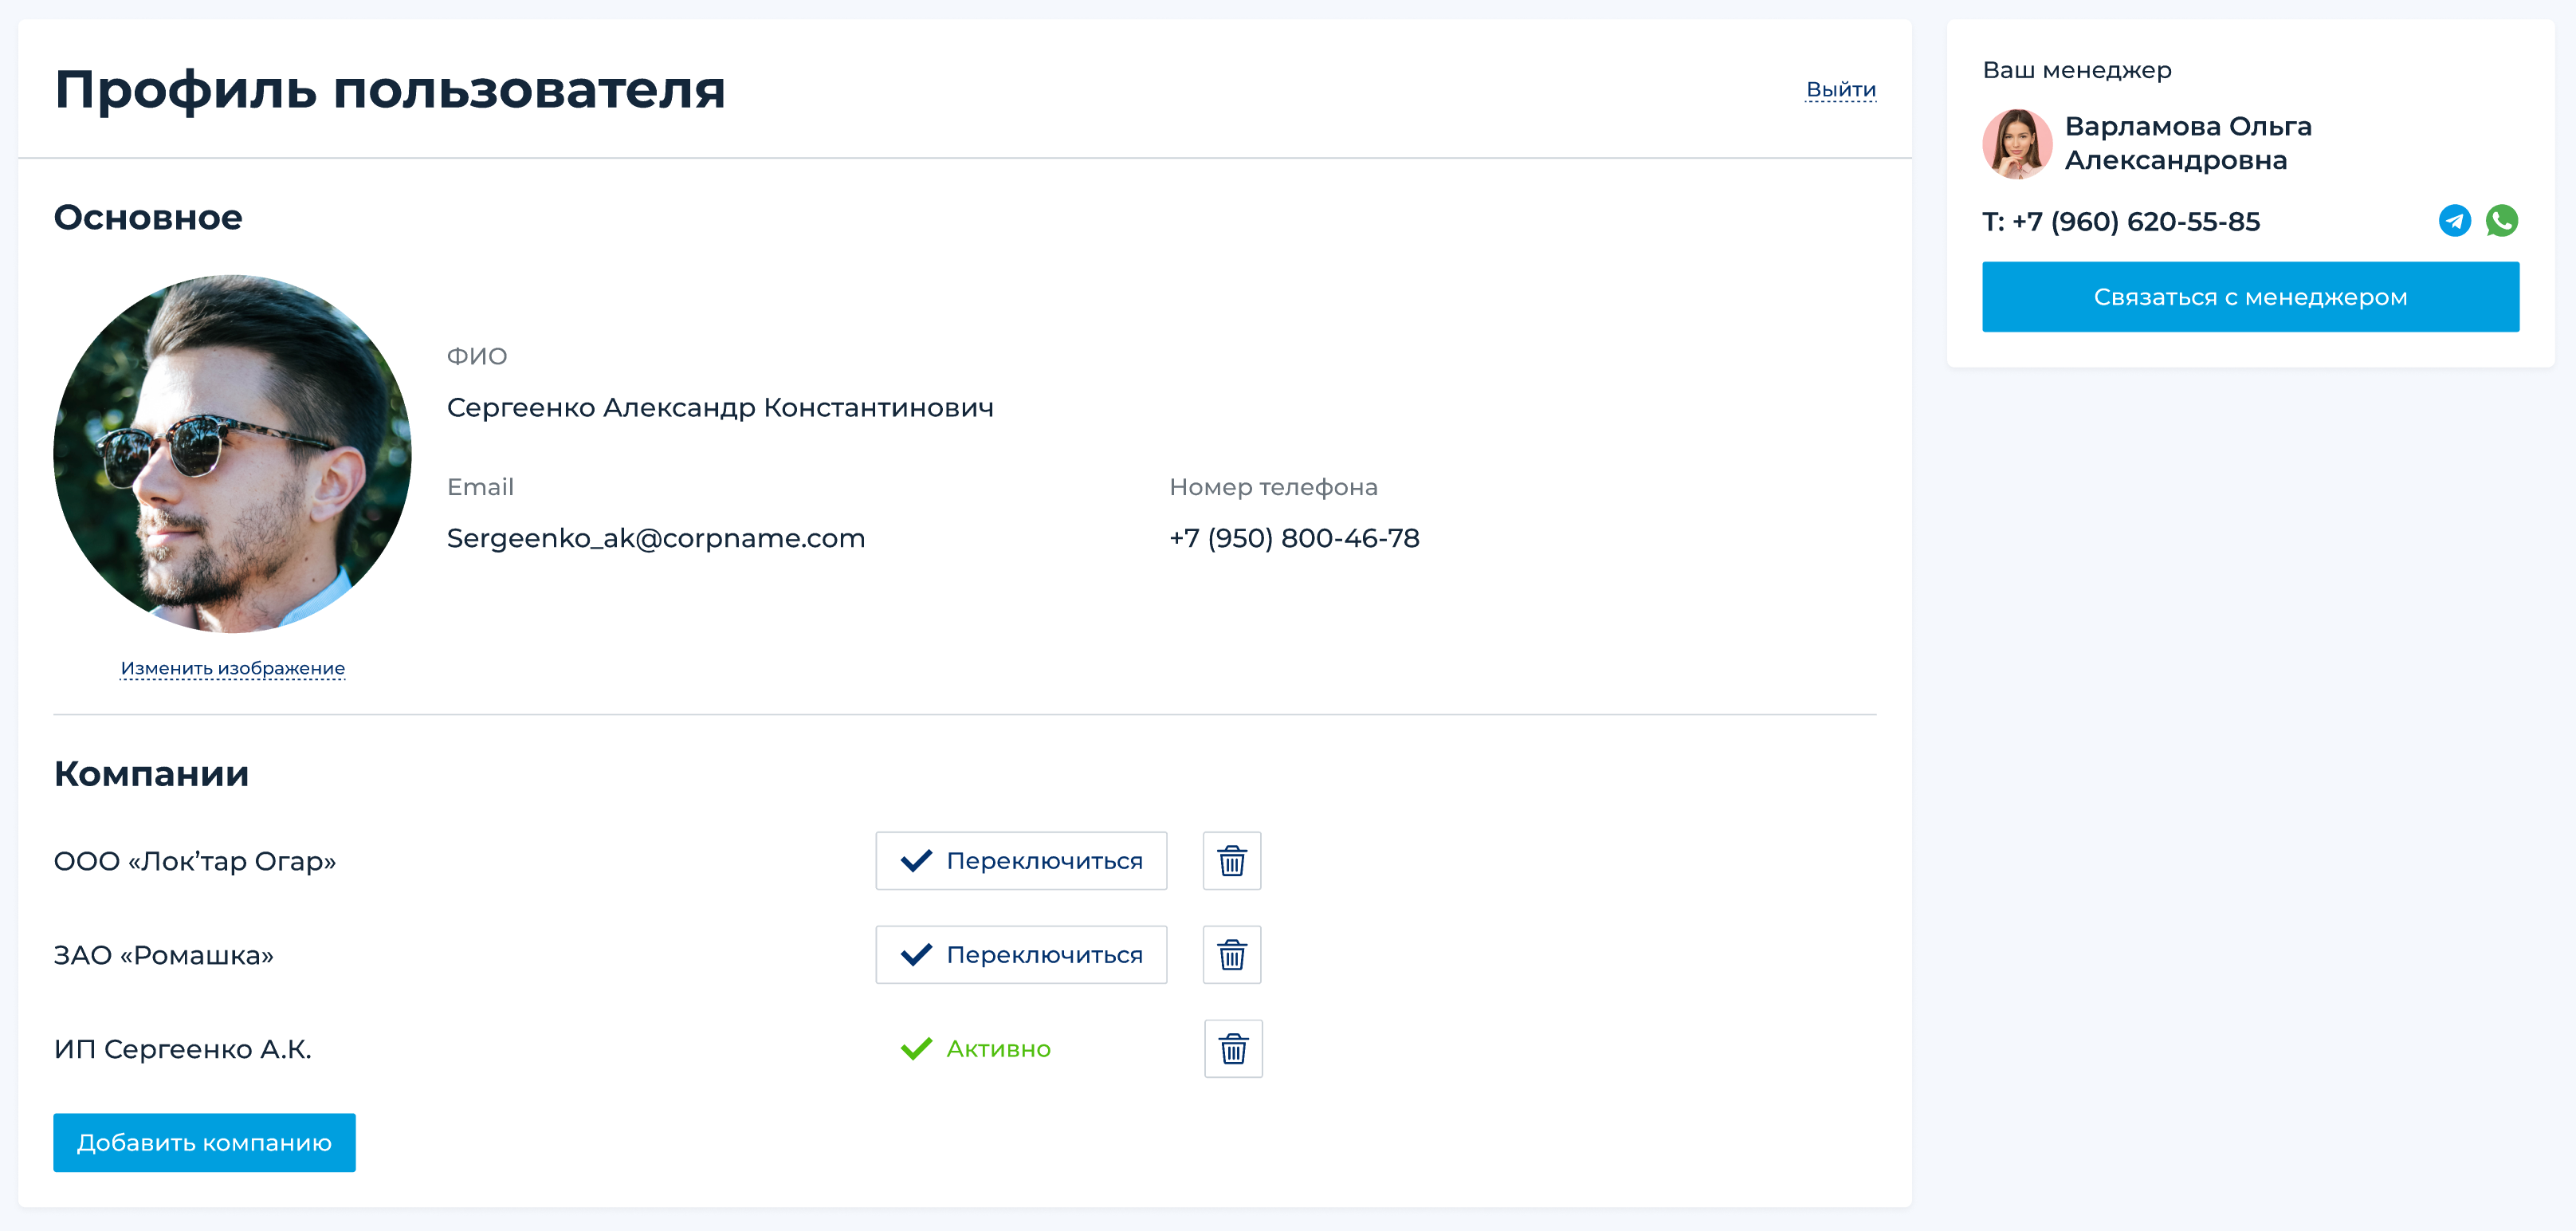Delete ООО «Лок'тар Огар» company
Viewport: 2576px width, 1231px height.
tap(1231, 861)
